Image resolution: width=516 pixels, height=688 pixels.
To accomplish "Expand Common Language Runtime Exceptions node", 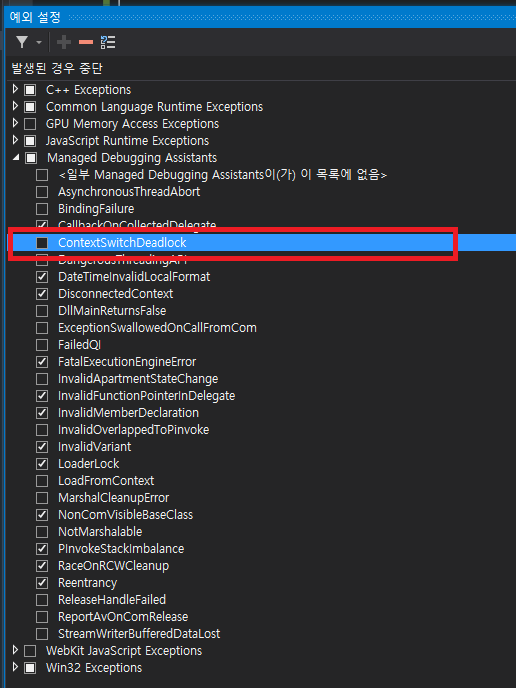I will (15, 106).
